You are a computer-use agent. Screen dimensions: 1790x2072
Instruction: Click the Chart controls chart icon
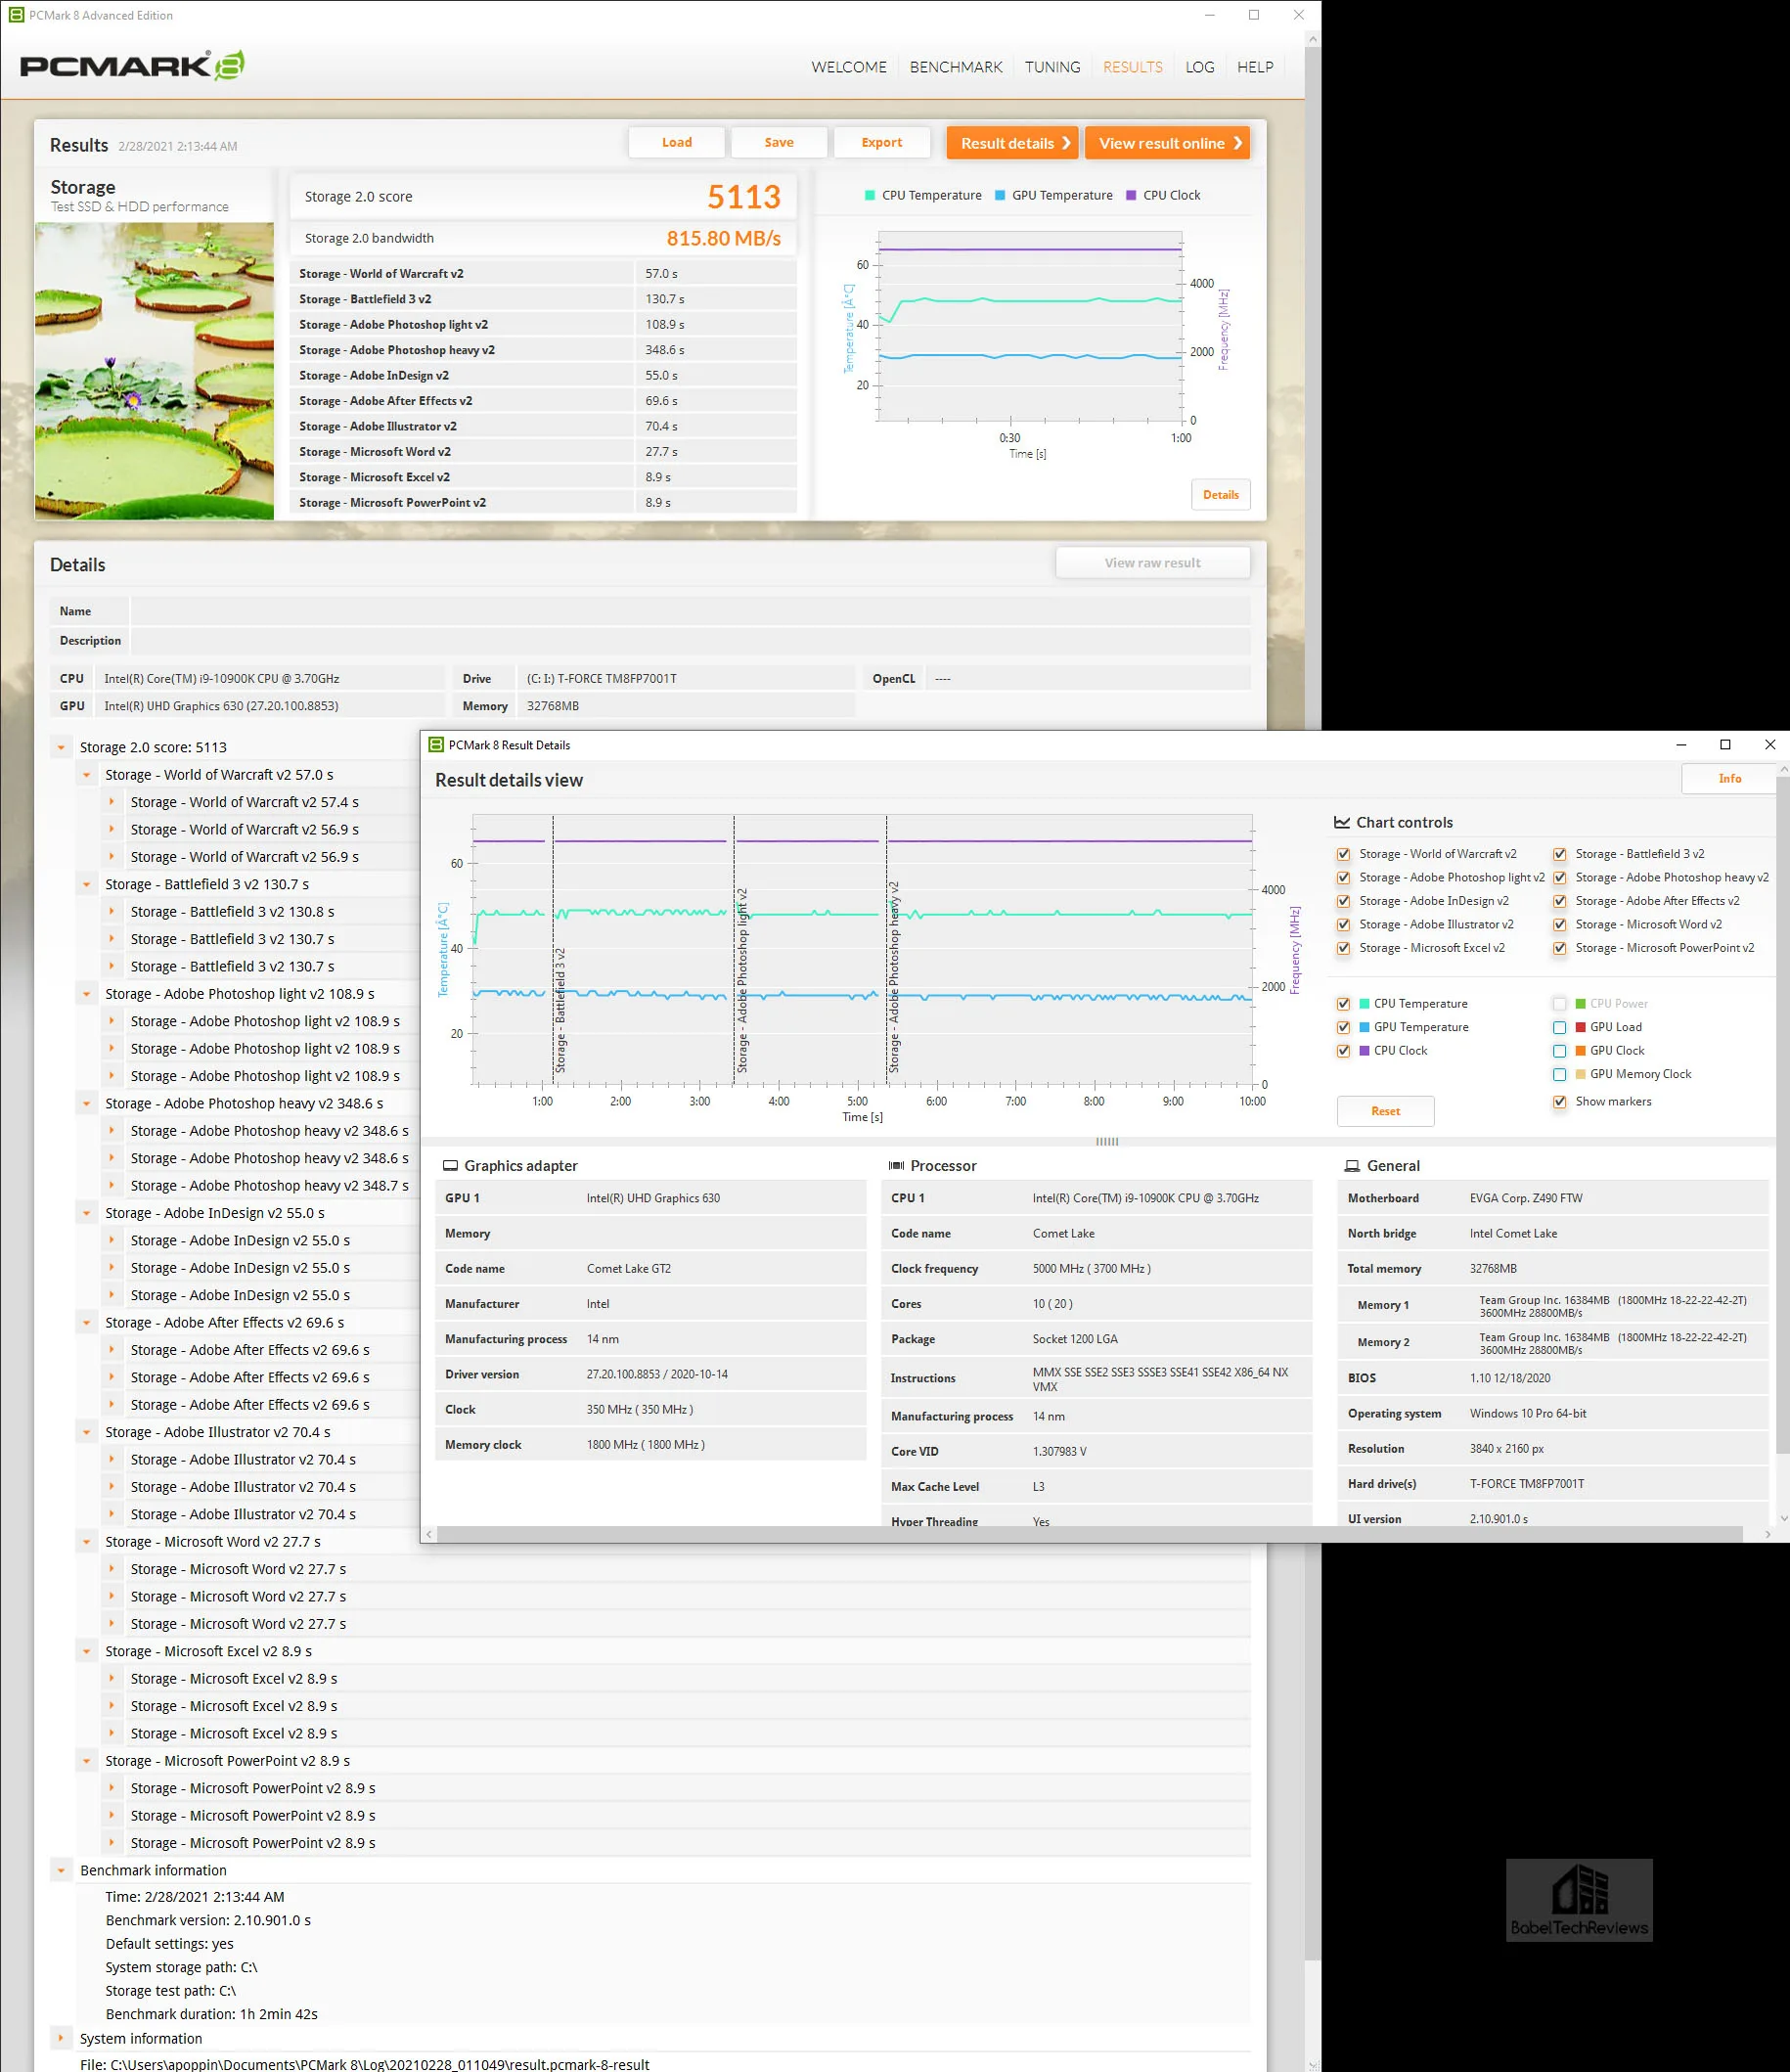tap(1342, 822)
